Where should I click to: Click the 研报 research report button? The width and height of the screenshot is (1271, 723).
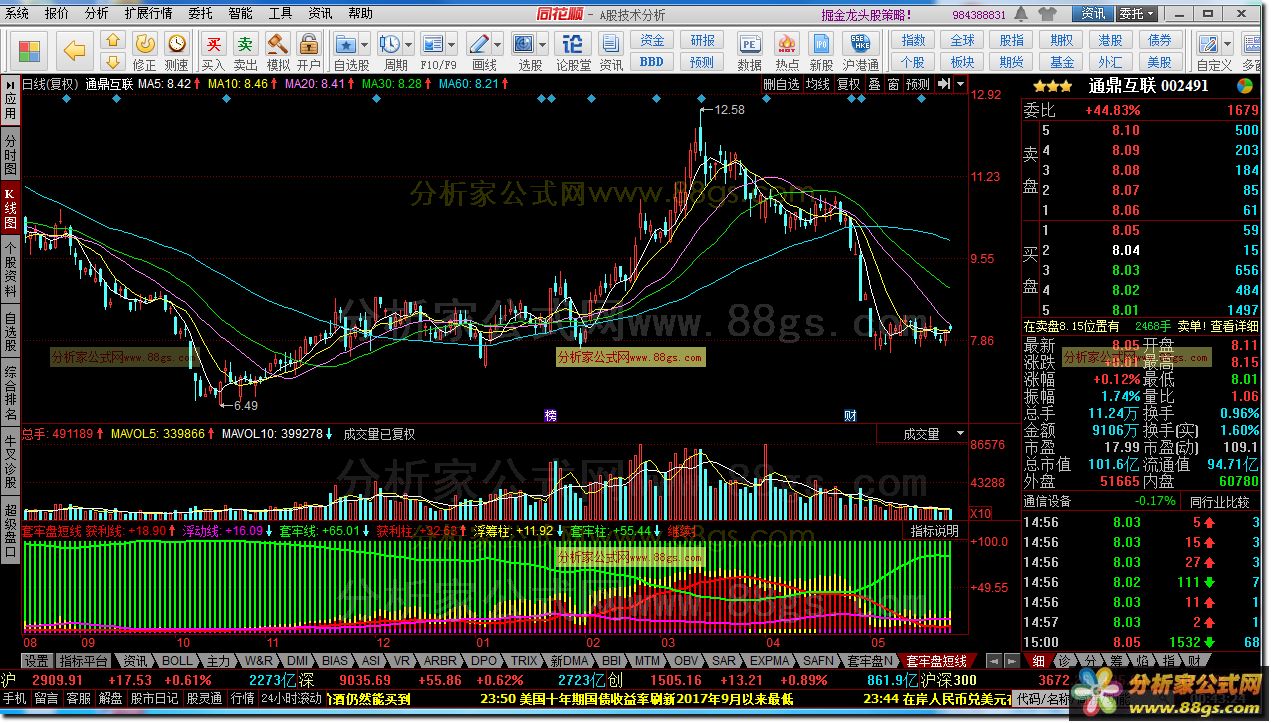[x=702, y=41]
